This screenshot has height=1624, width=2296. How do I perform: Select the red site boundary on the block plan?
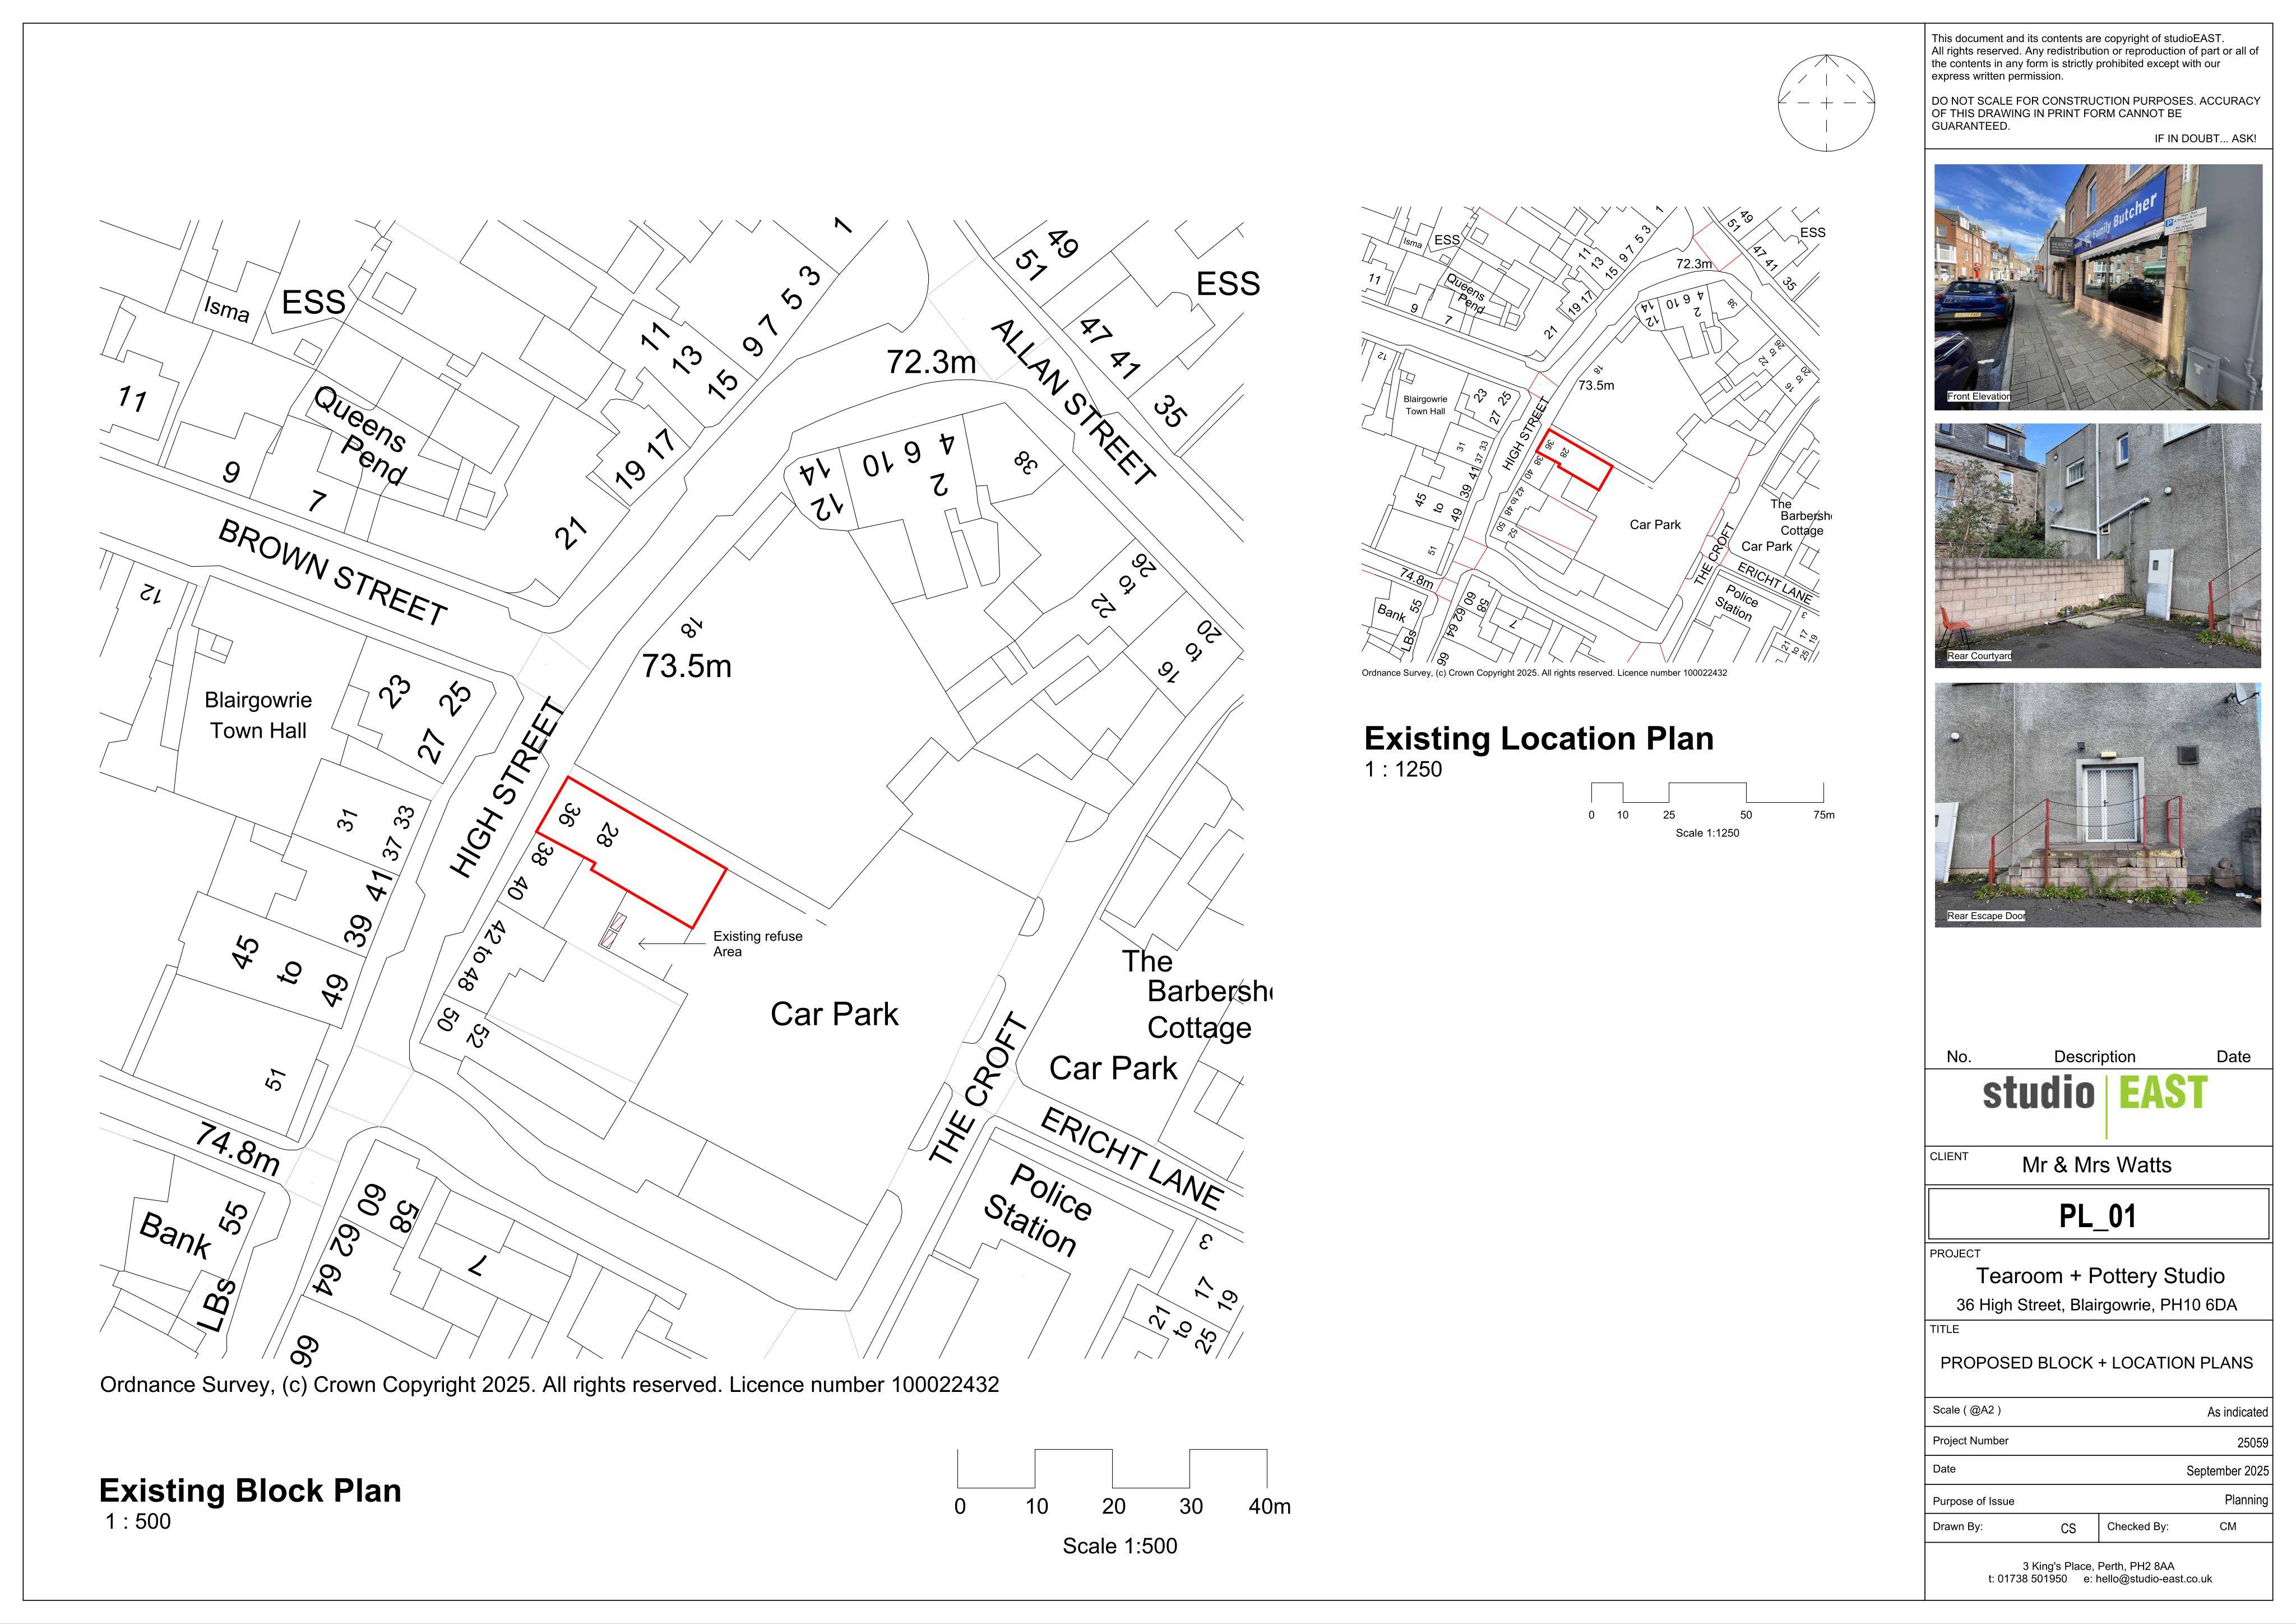[x=631, y=852]
